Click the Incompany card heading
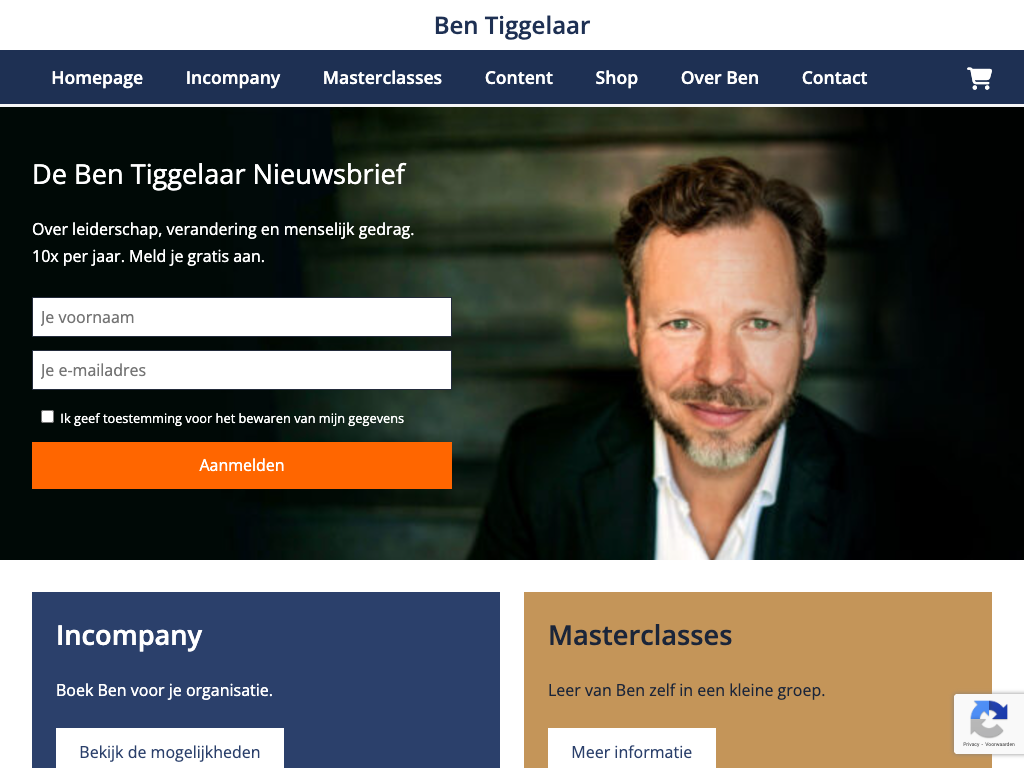The height and width of the screenshot is (768, 1024). [129, 636]
